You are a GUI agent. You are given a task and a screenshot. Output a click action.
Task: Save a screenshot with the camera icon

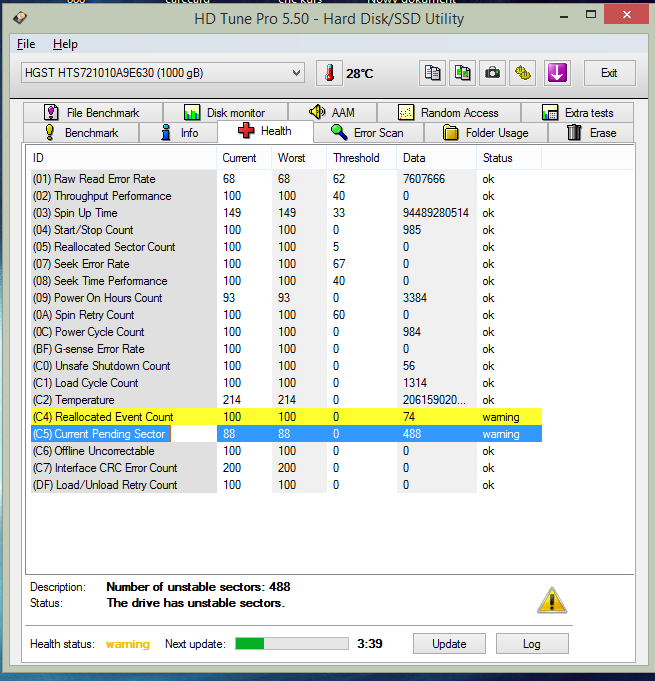492,73
